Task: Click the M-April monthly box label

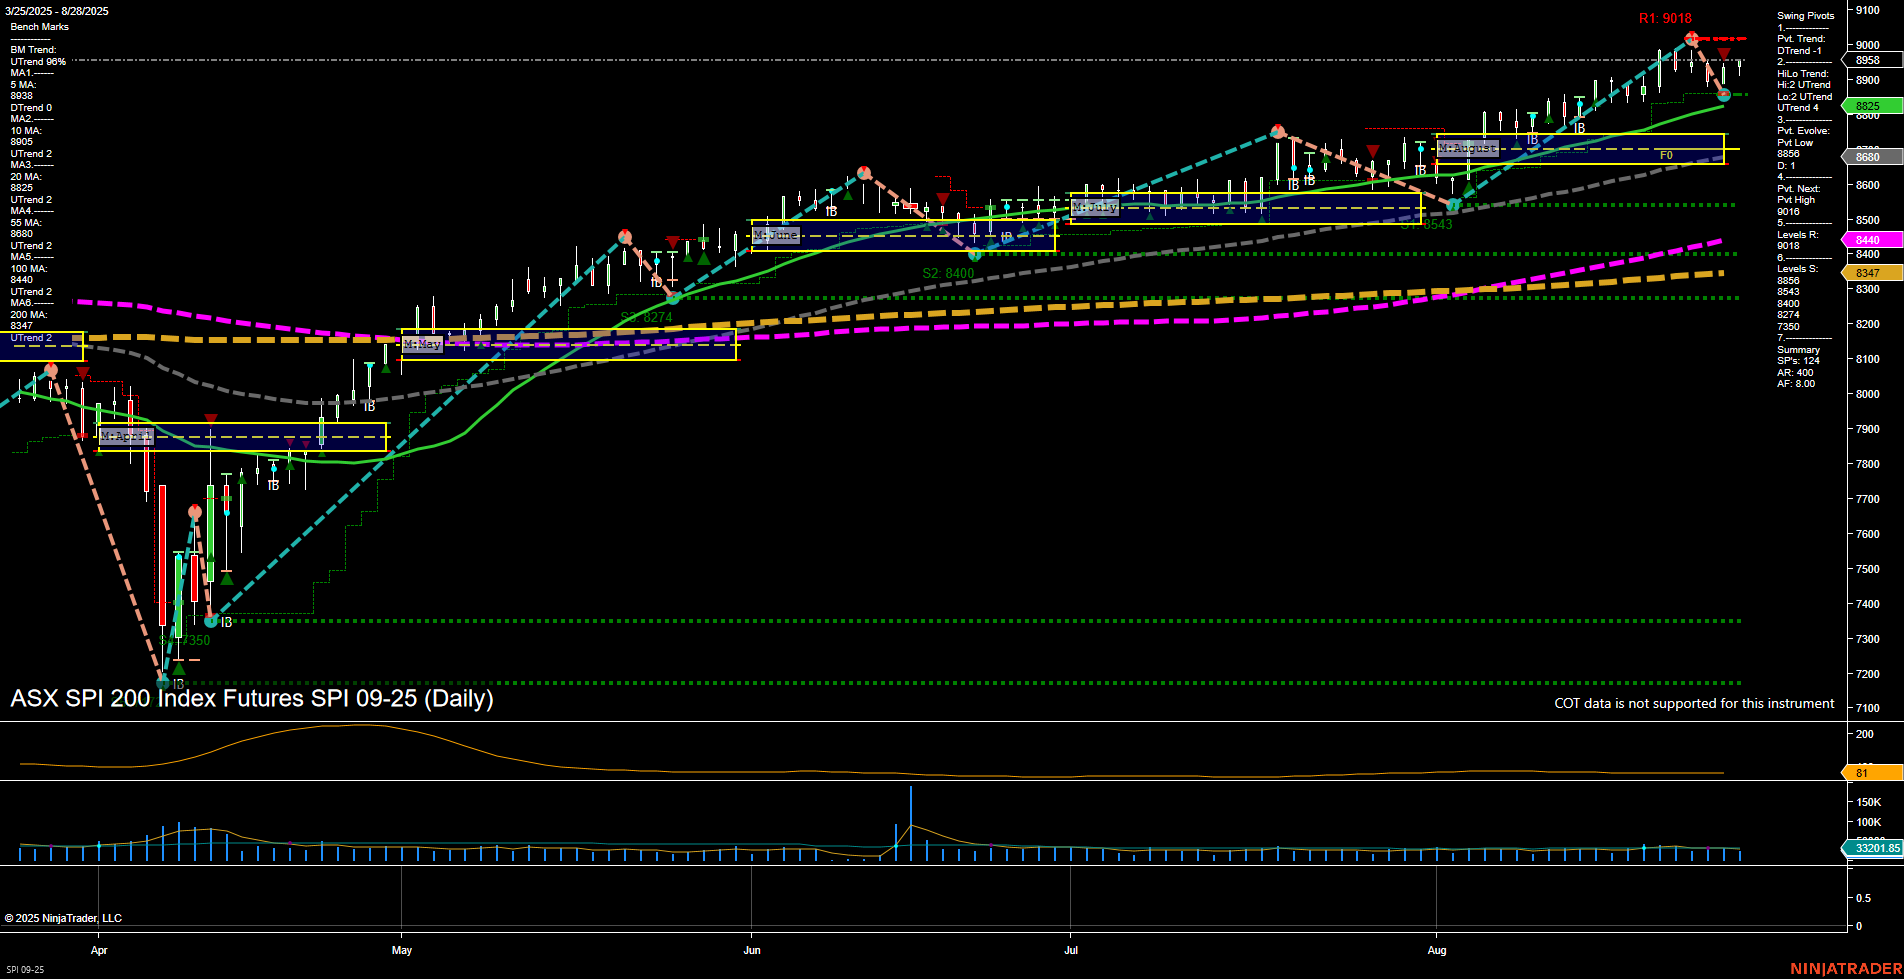Action: [x=126, y=436]
